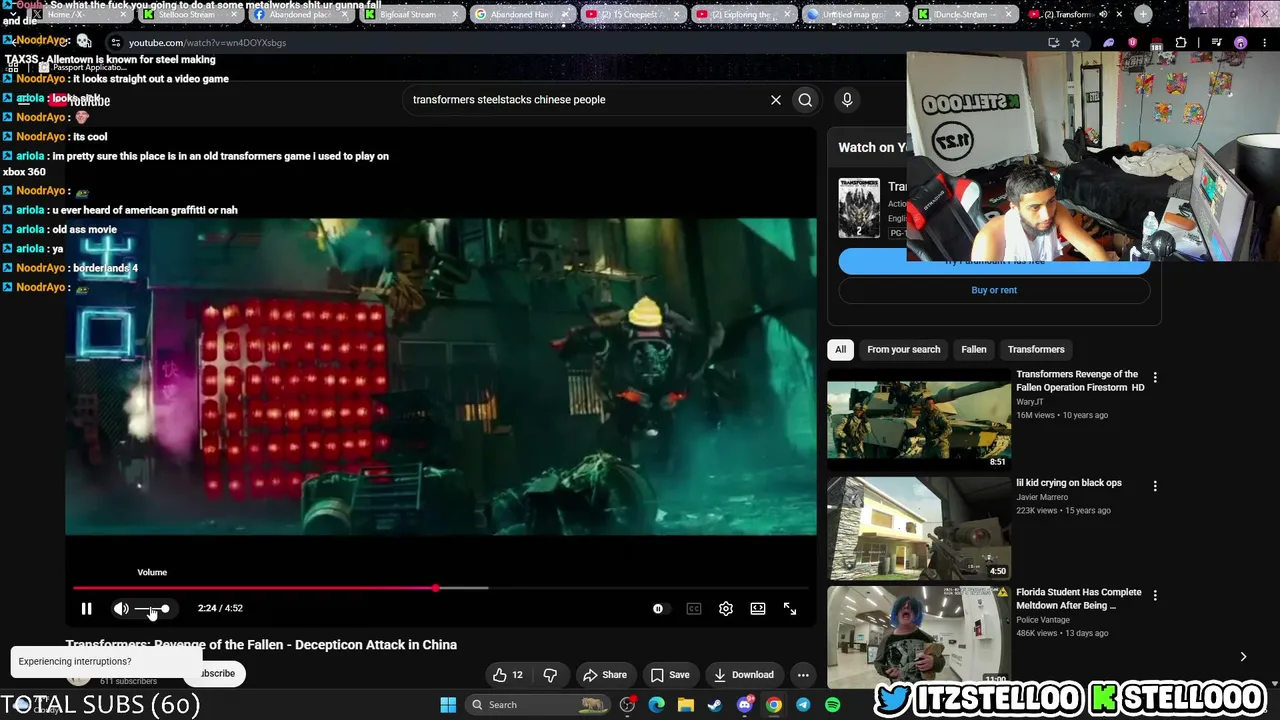
Task: Open the video title Decepticon Attack in China
Action: (261, 645)
